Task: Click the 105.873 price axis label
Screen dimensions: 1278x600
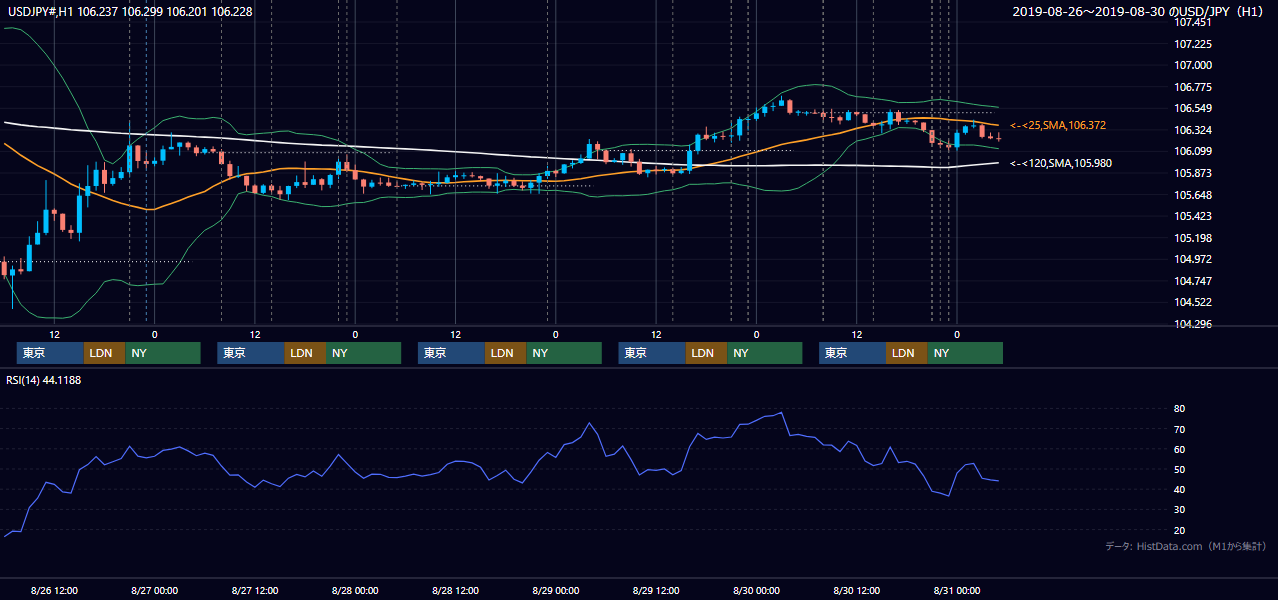Action: tap(1193, 173)
